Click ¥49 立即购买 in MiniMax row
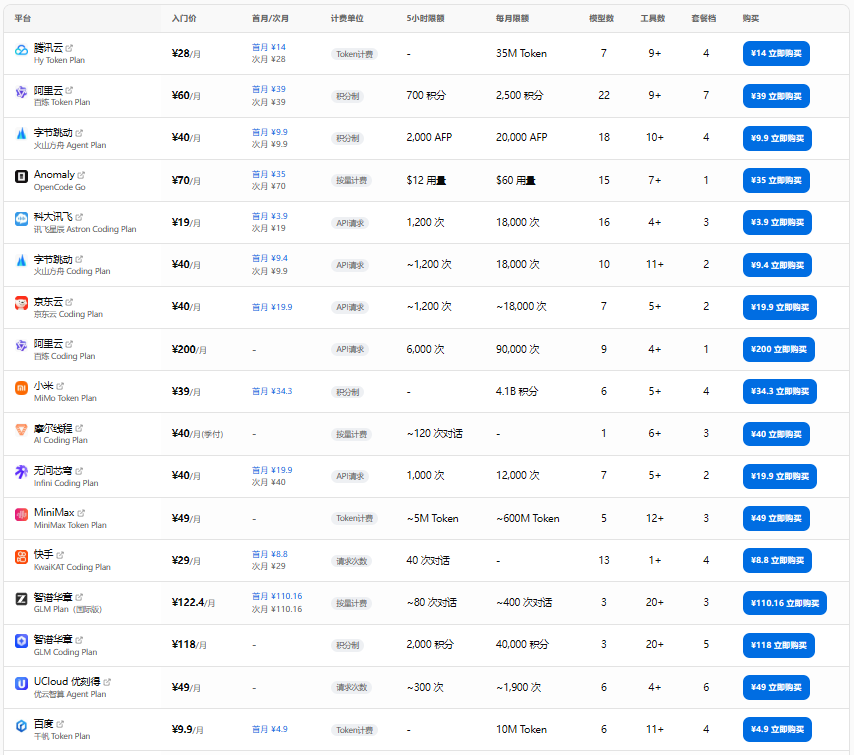Screen dimensions: 854x755 (x=776, y=518)
